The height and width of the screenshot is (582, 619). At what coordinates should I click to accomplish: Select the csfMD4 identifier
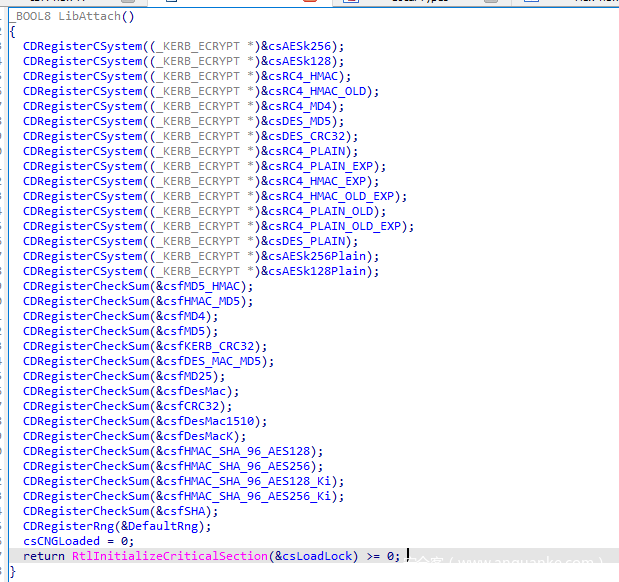[x=184, y=316]
